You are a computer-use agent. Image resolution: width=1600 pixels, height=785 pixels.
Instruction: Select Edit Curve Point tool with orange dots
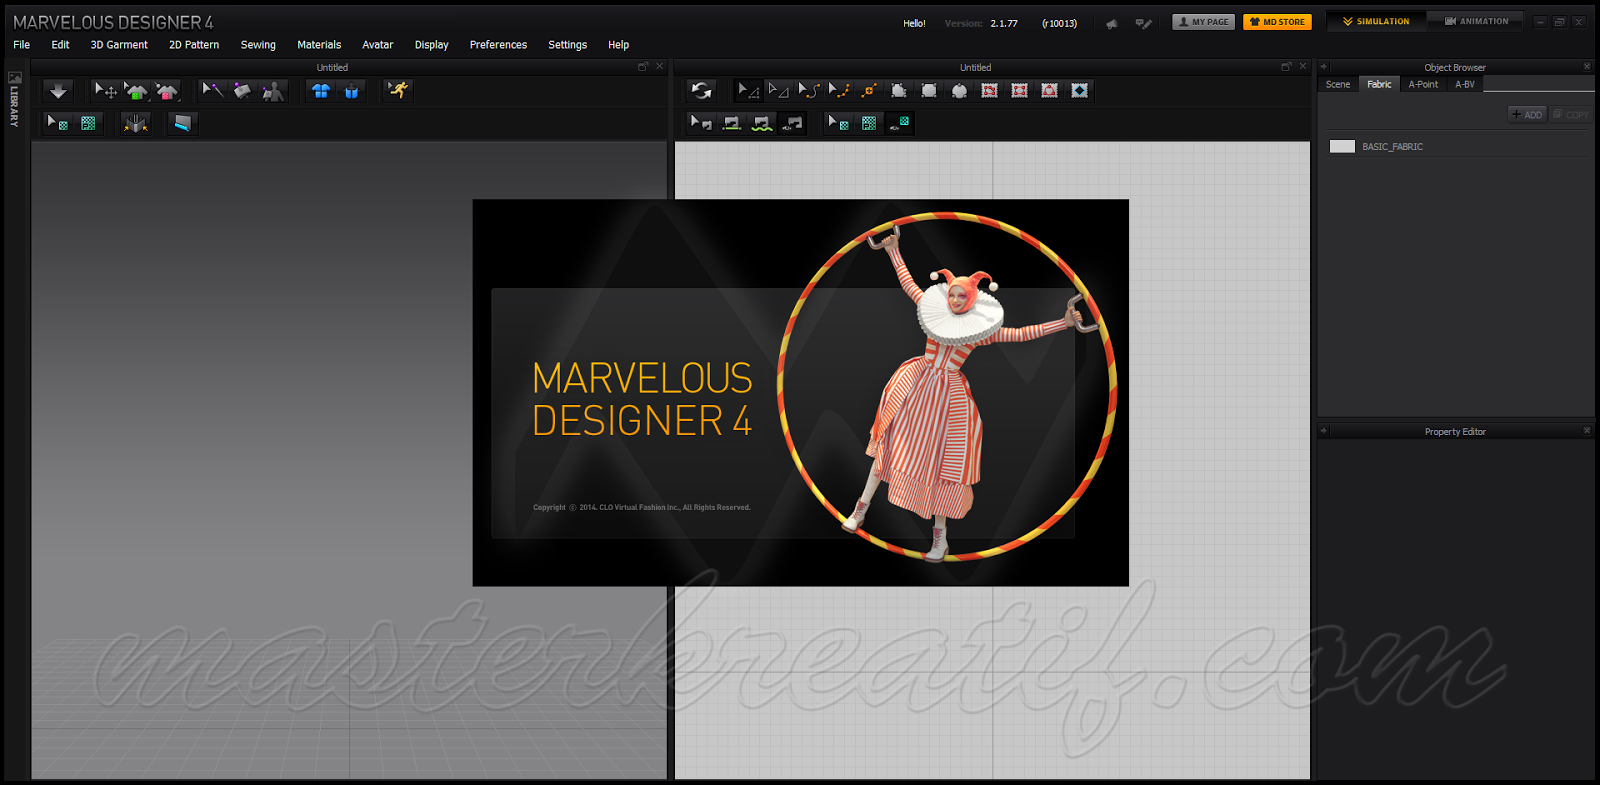point(839,91)
